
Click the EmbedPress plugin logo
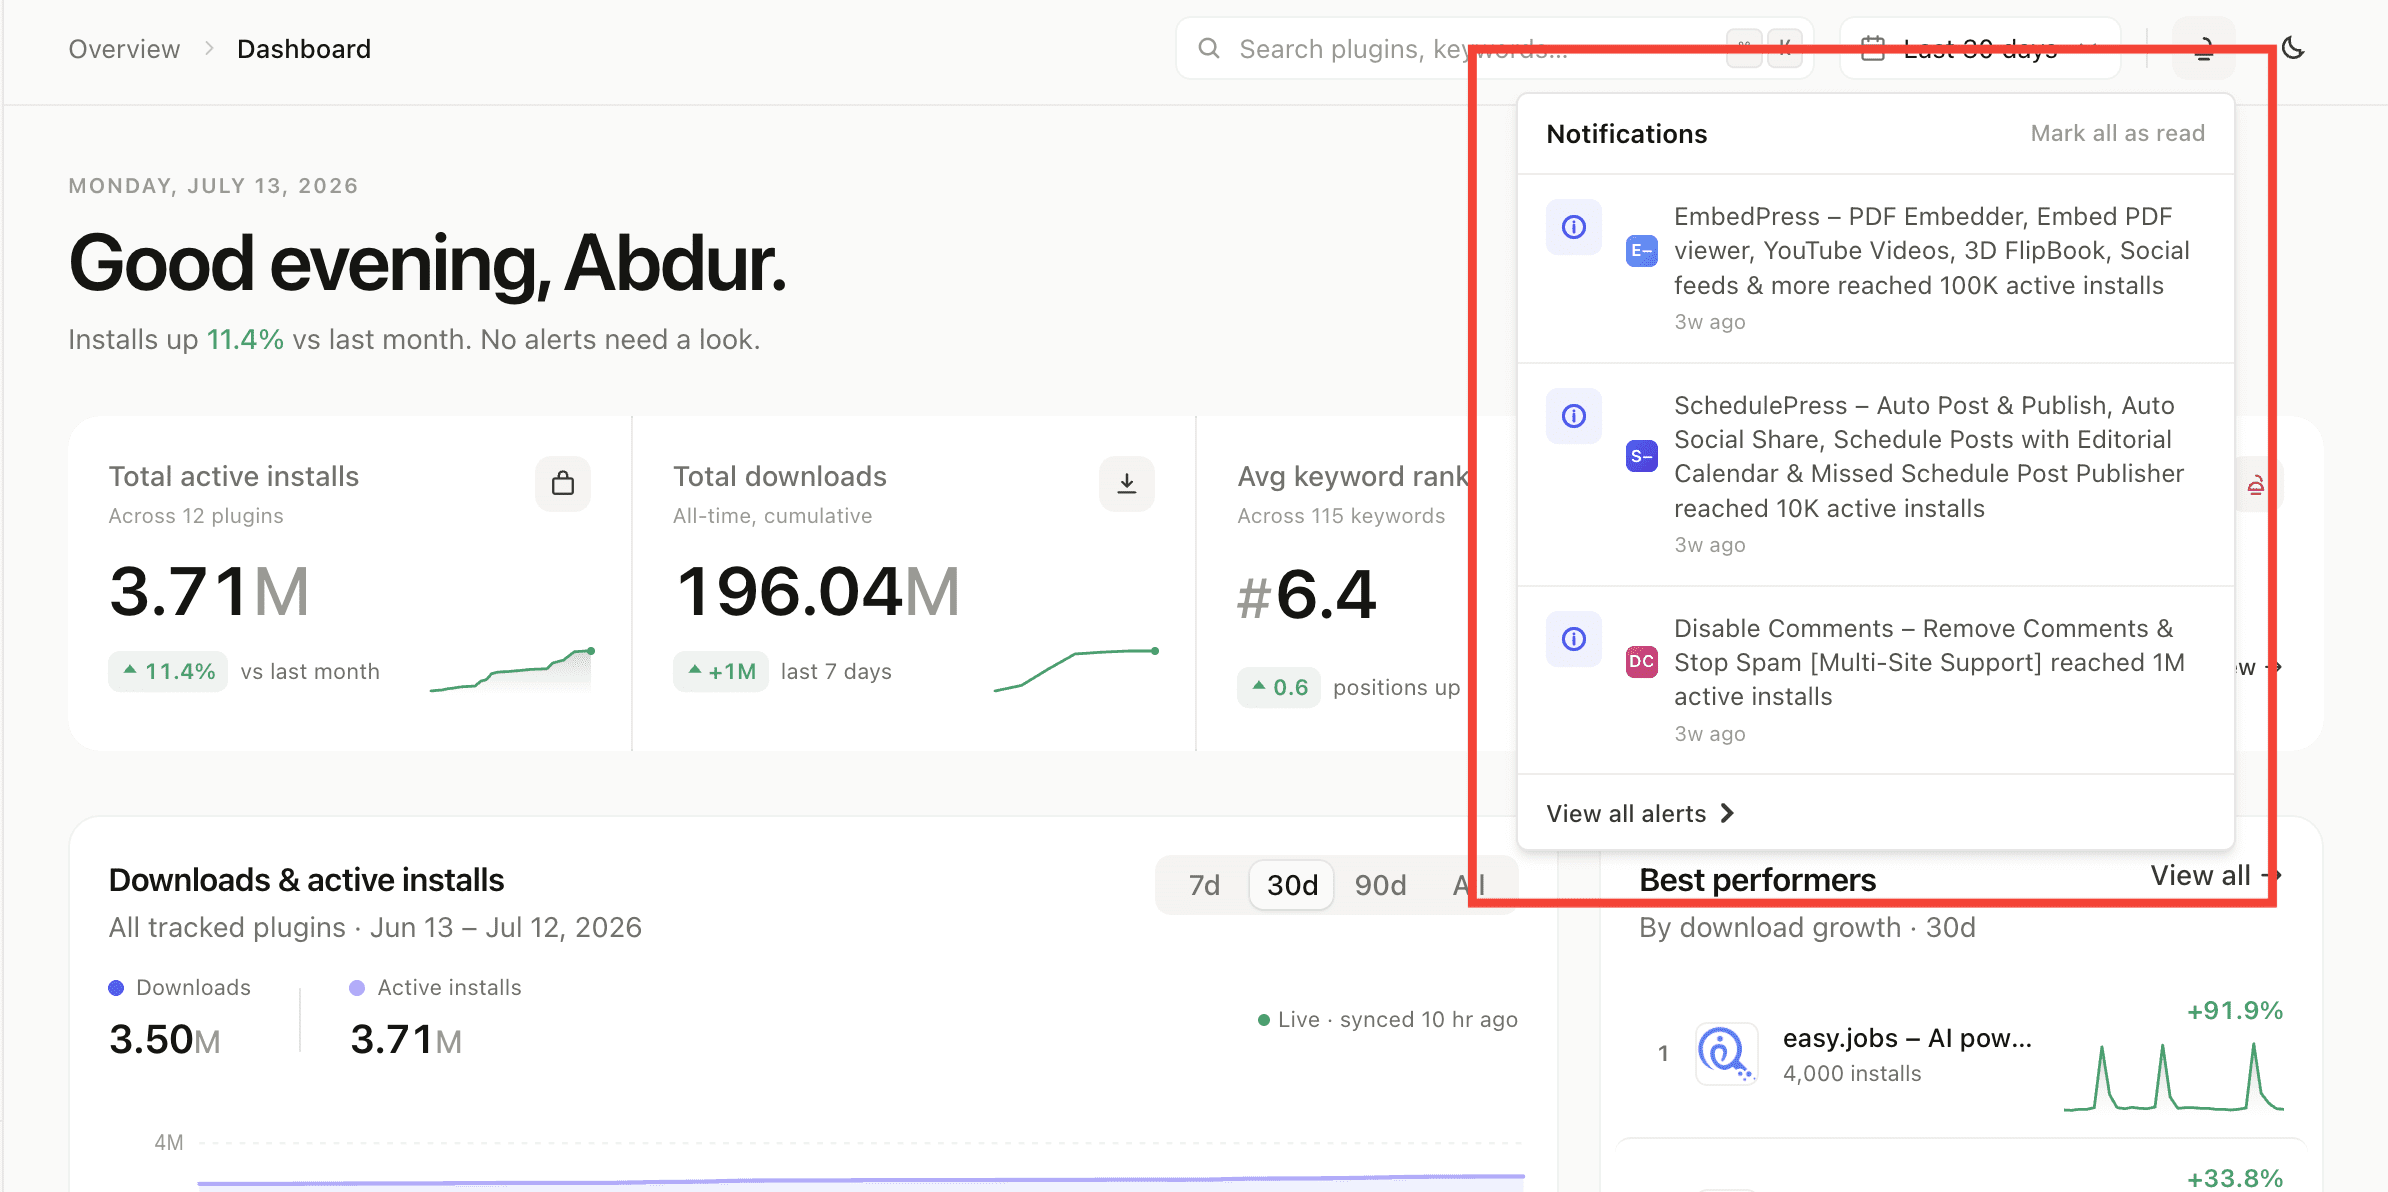1641,251
